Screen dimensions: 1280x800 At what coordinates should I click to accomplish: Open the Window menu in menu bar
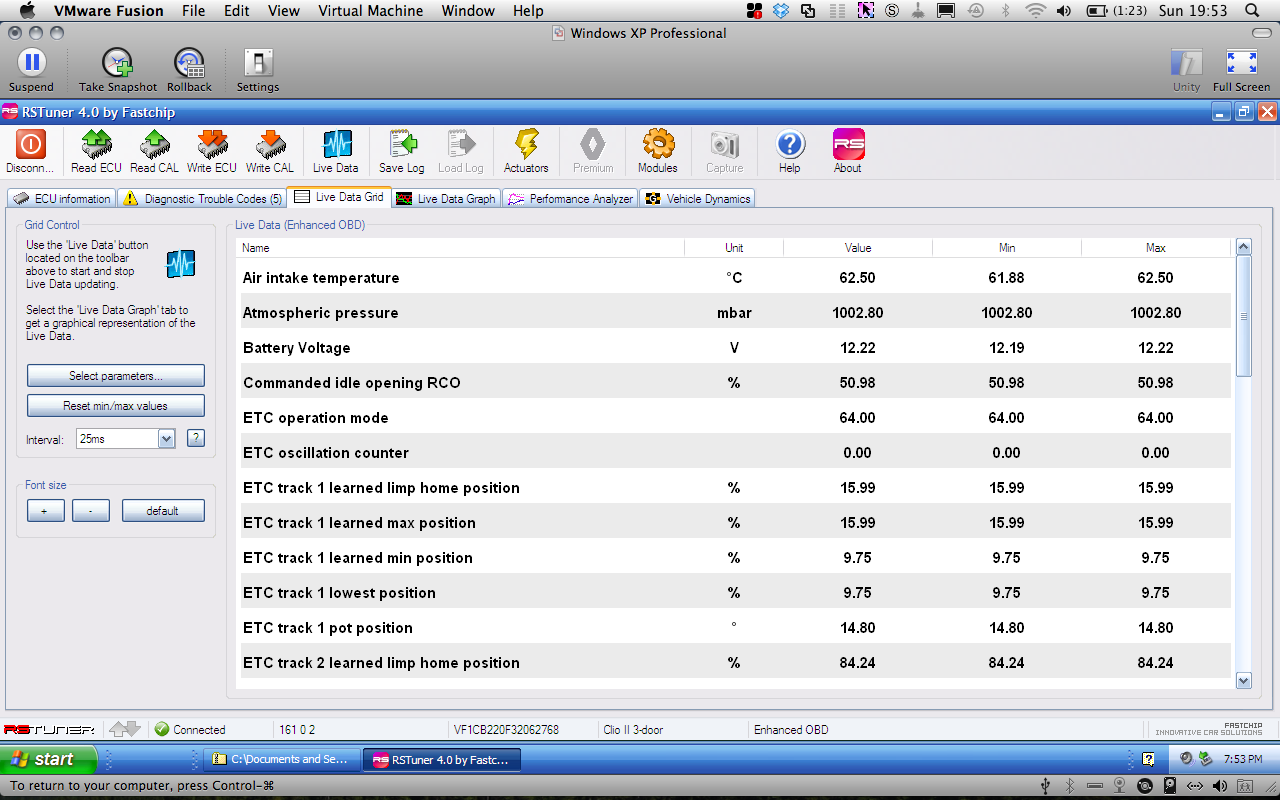pos(468,11)
